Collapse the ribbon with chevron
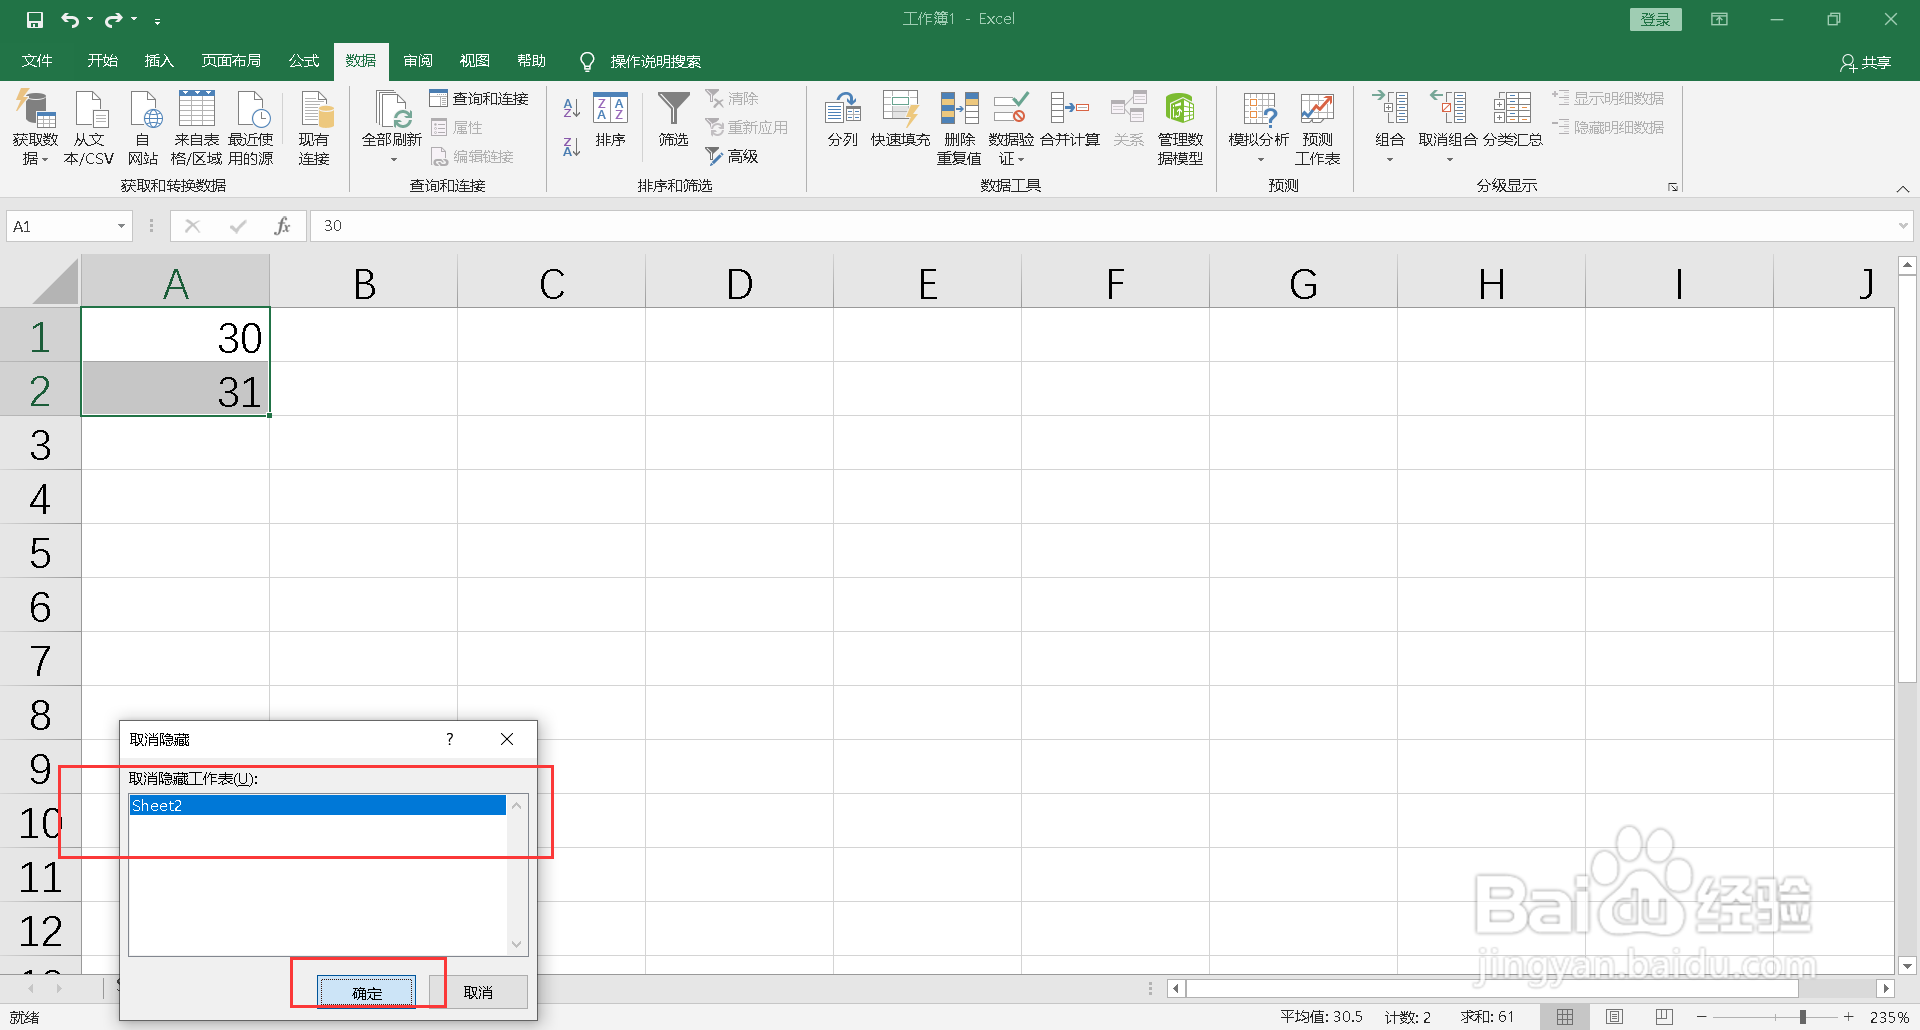1920x1030 pixels. (x=1903, y=189)
